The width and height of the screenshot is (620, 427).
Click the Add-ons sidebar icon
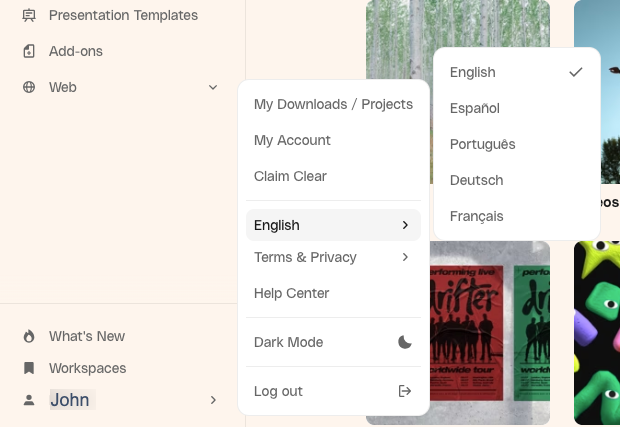click(x=29, y=51)
